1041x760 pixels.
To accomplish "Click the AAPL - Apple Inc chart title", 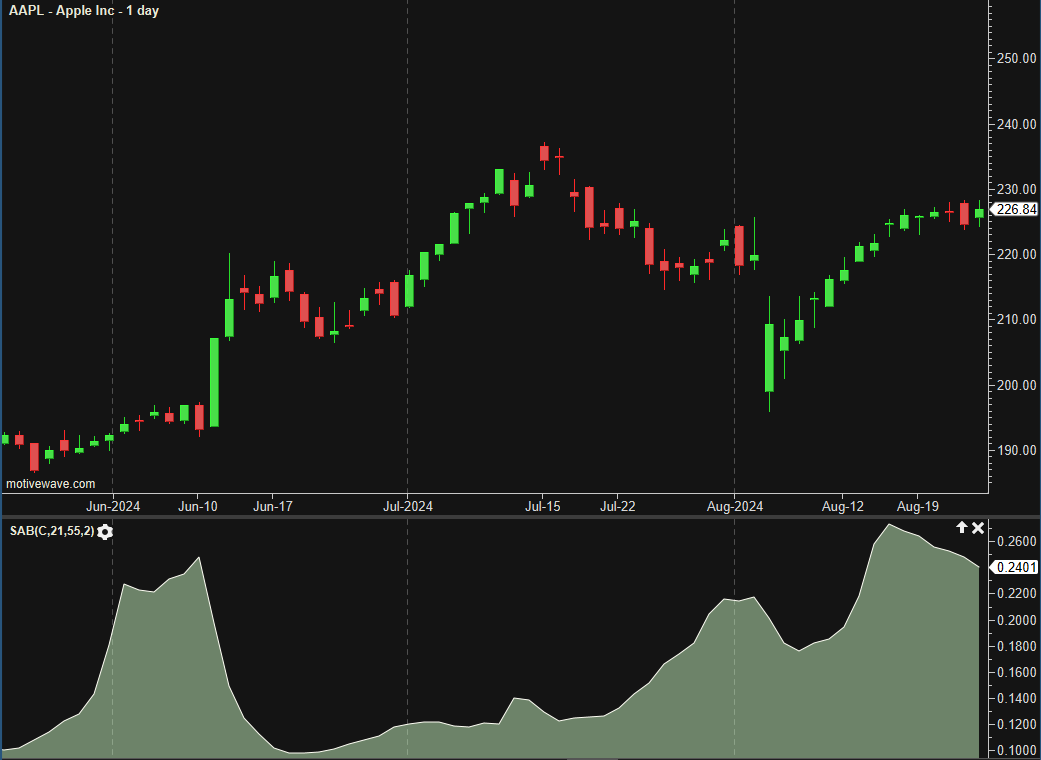I will click(x=84, y=11).
